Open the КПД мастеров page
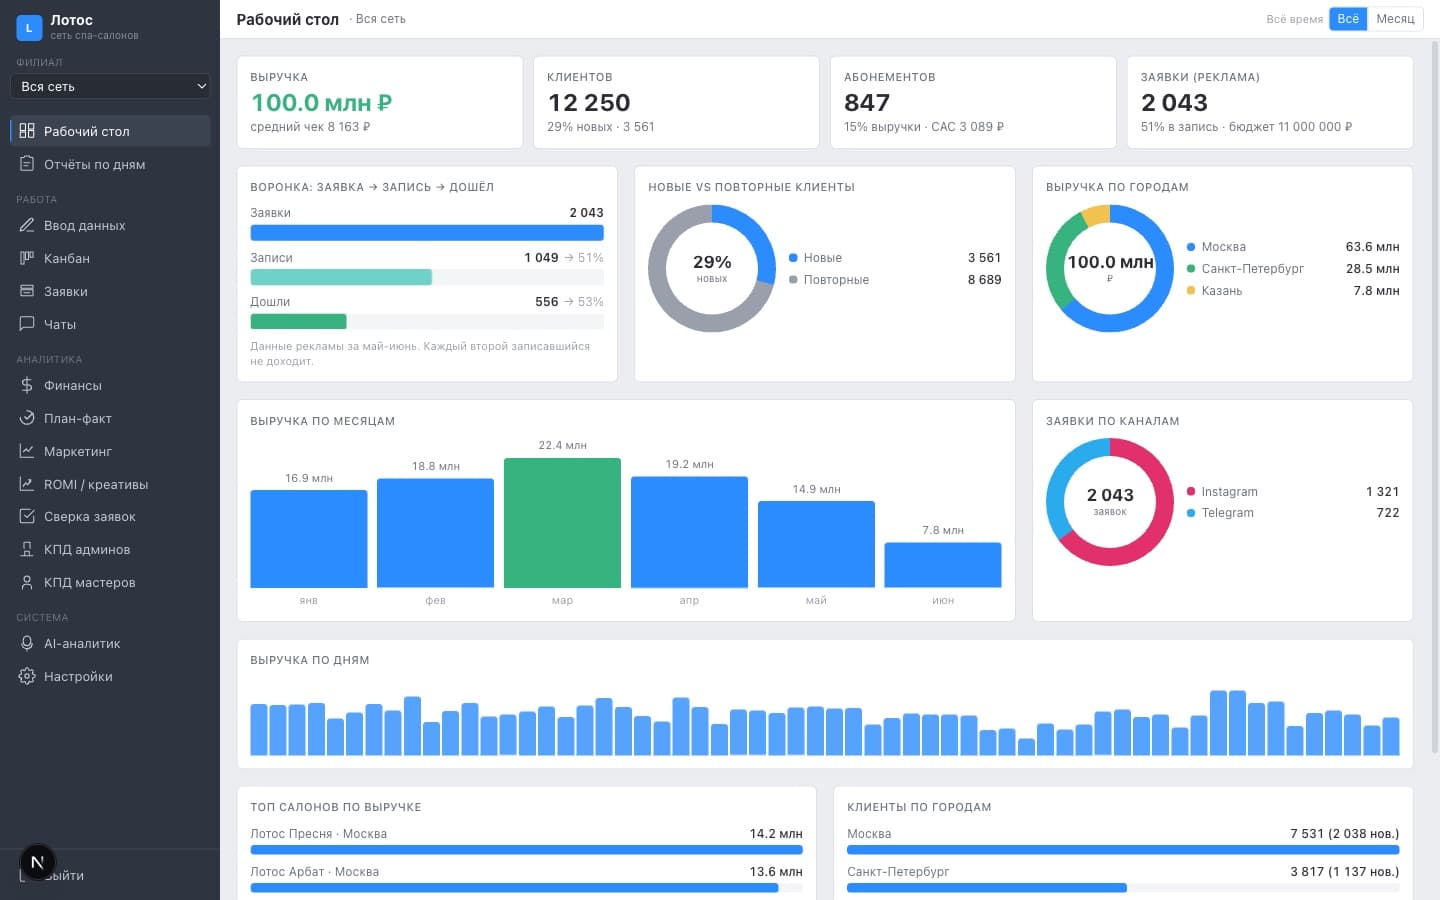Screen dimensions: 1440x900 (x=110, y=582)
